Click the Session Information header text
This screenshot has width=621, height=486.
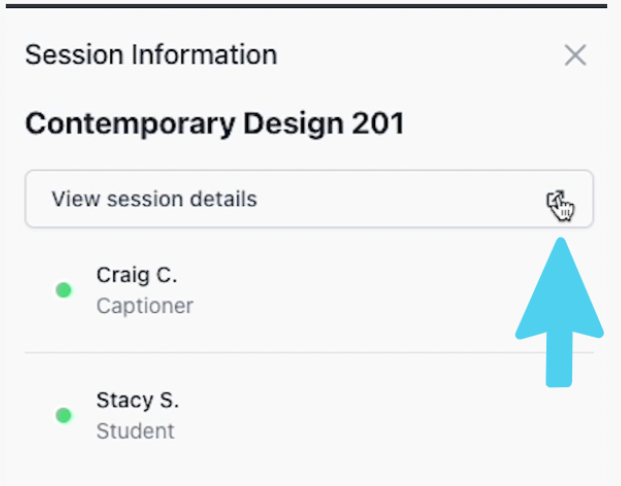click(151, 55)
